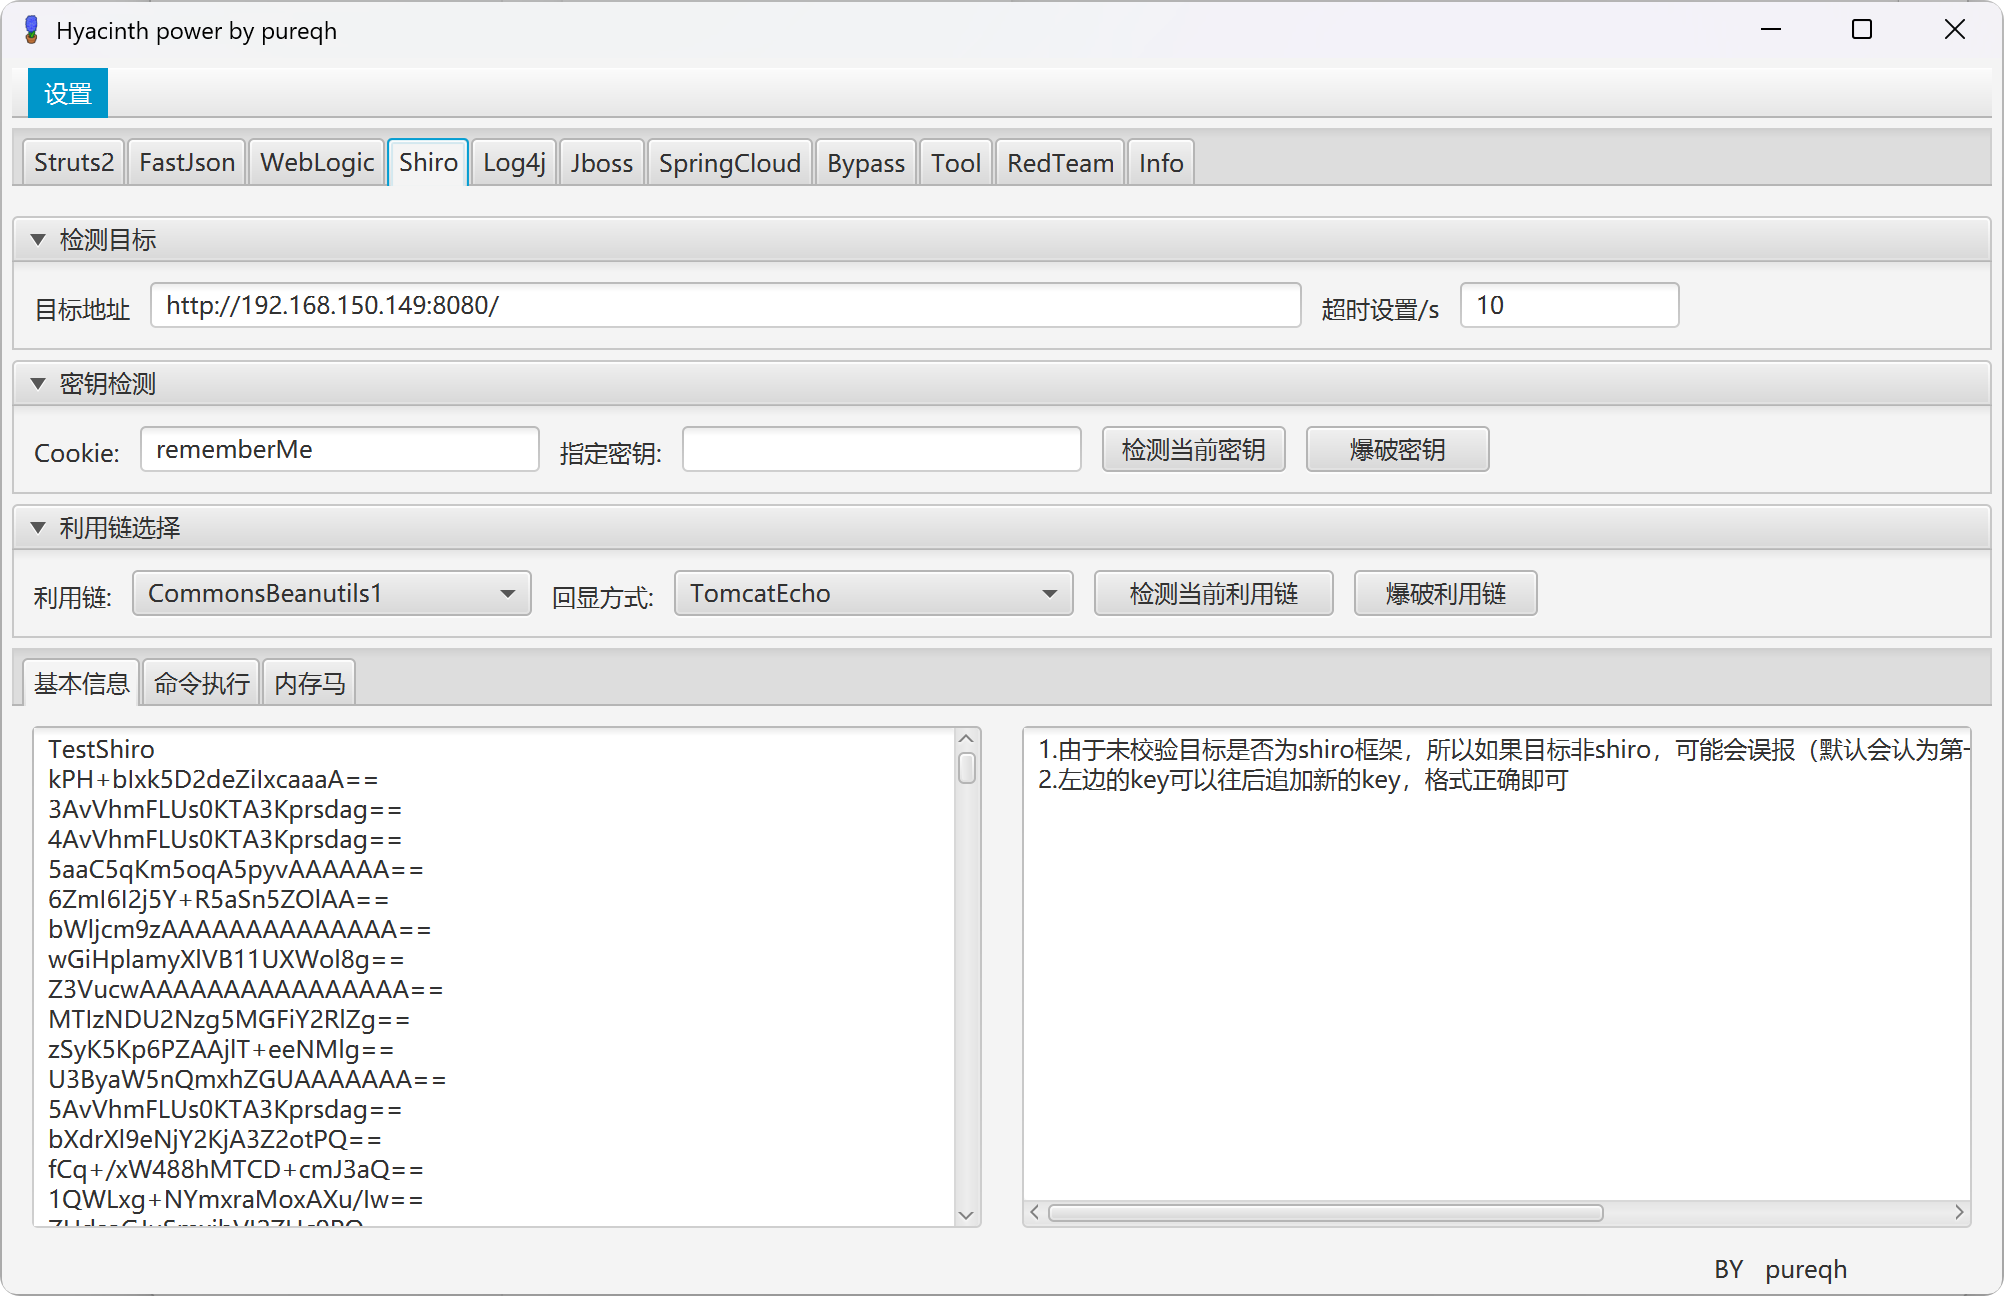
Task: Click into the 指定密钥 input field
Action: (x=881, y=449)
